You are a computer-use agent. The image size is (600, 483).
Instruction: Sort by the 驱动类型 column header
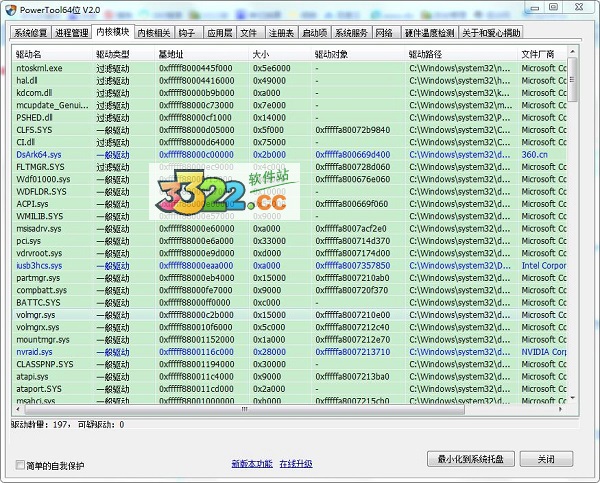pyautogui.click(x=124, y=54)
